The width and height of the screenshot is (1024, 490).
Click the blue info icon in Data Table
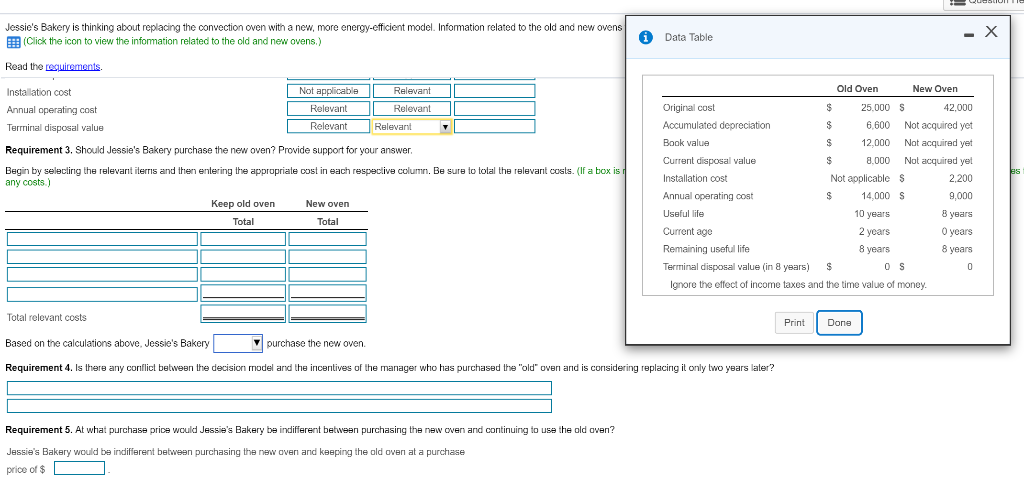pyautogui.click(x=647, y=37)
